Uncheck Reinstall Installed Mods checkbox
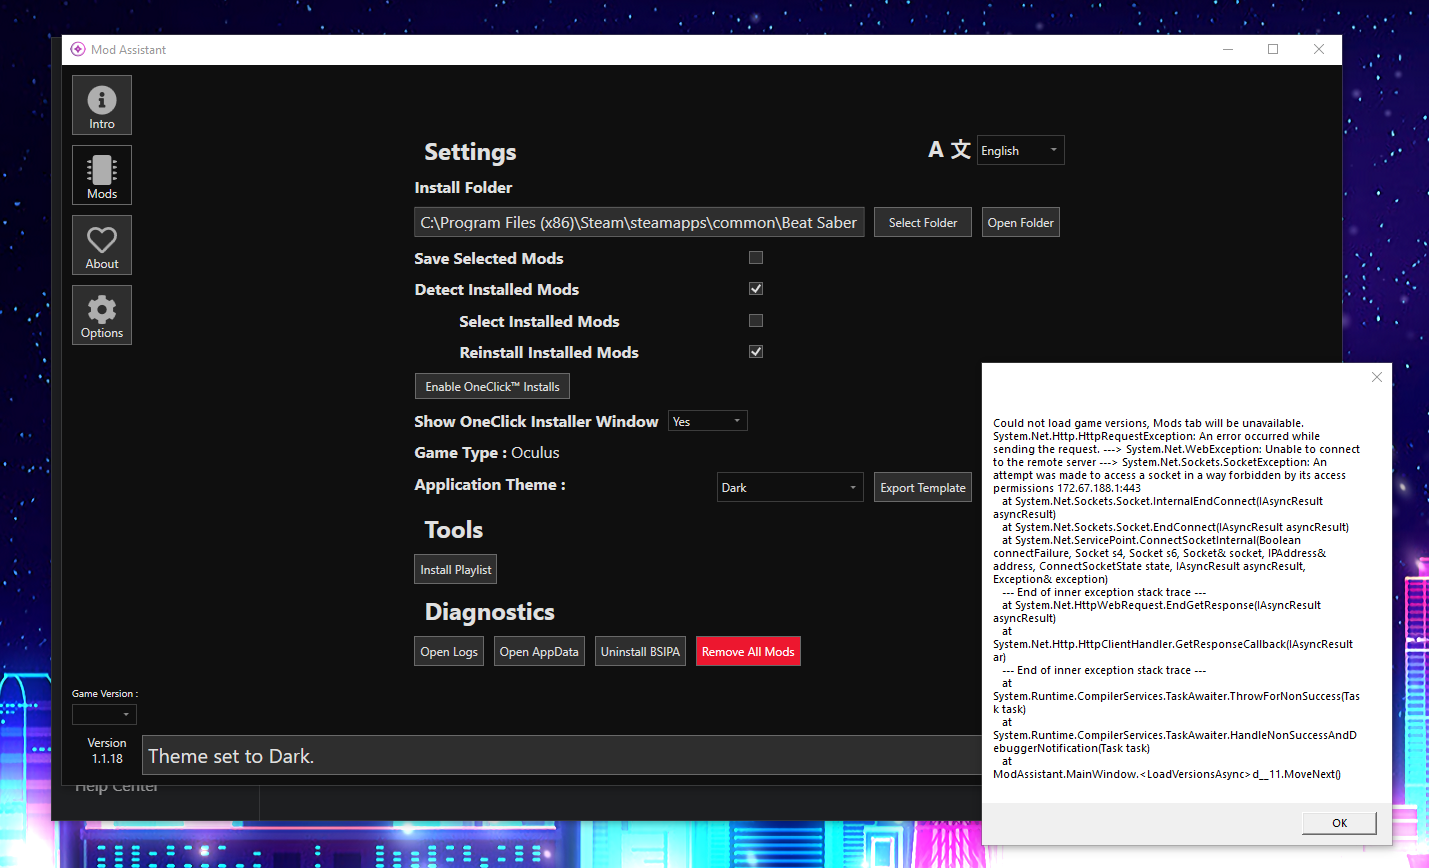1429x868 pixels. [756, 352]
